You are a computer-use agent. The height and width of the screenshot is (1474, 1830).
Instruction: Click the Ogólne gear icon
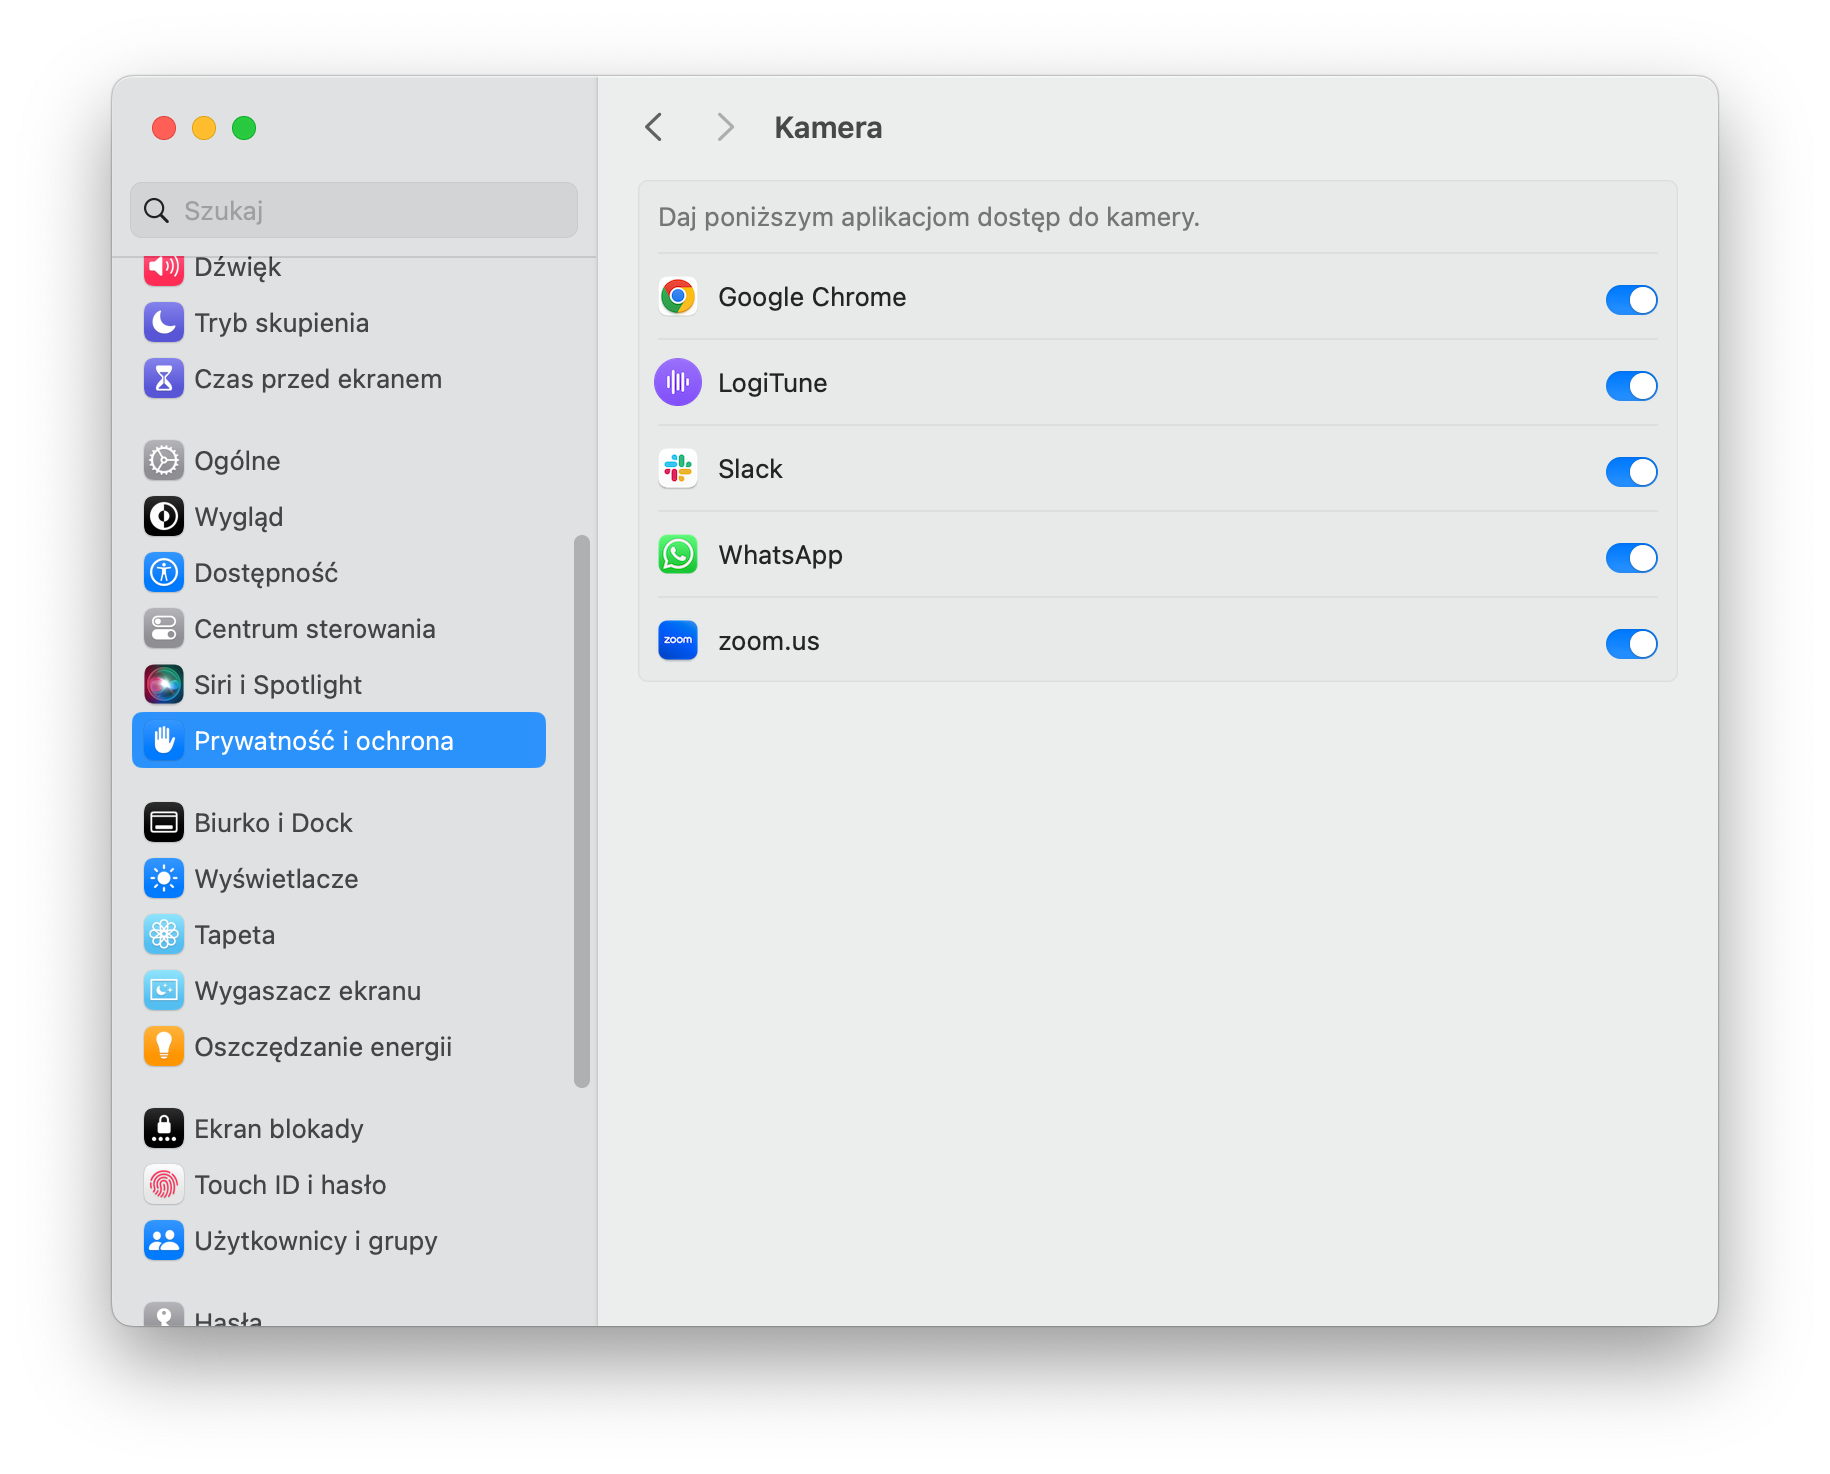pos(163,461)
